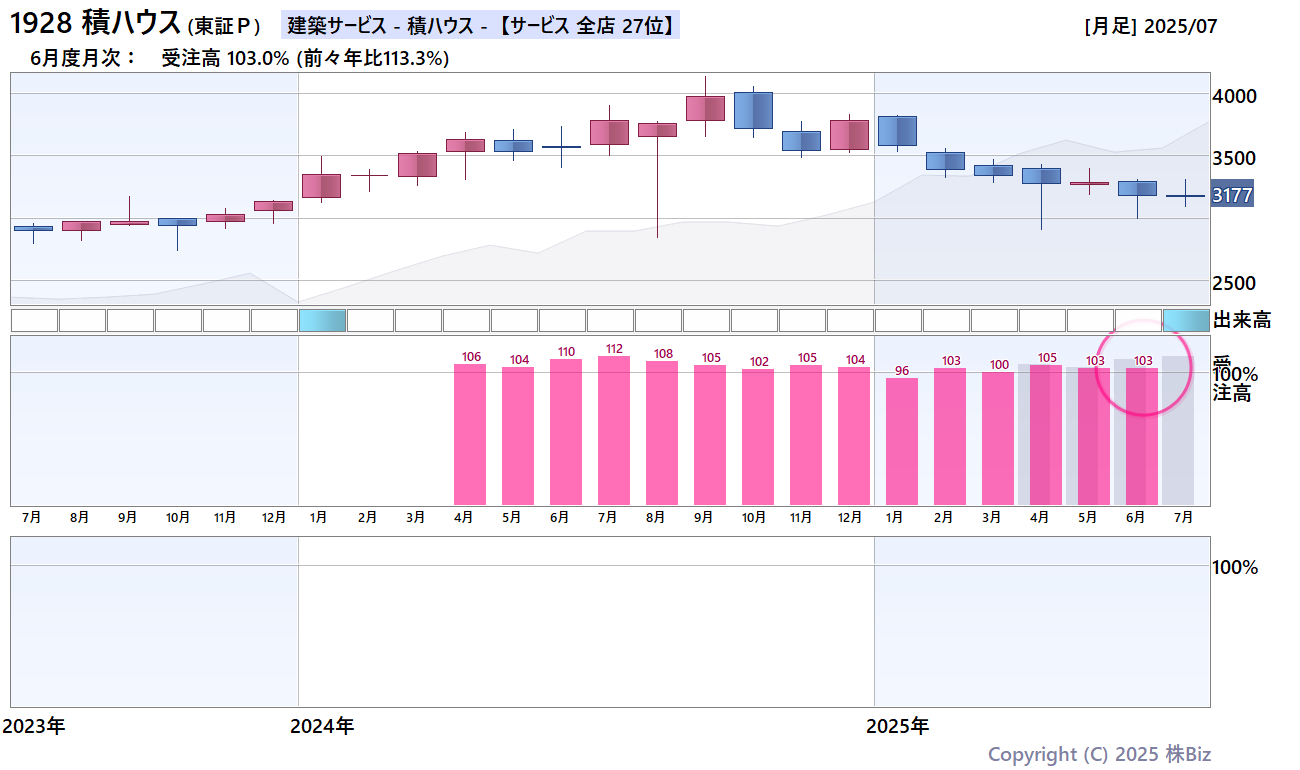Click the pink order bar labeled 102
The image size is (1300, 770).
pos(758,437)
